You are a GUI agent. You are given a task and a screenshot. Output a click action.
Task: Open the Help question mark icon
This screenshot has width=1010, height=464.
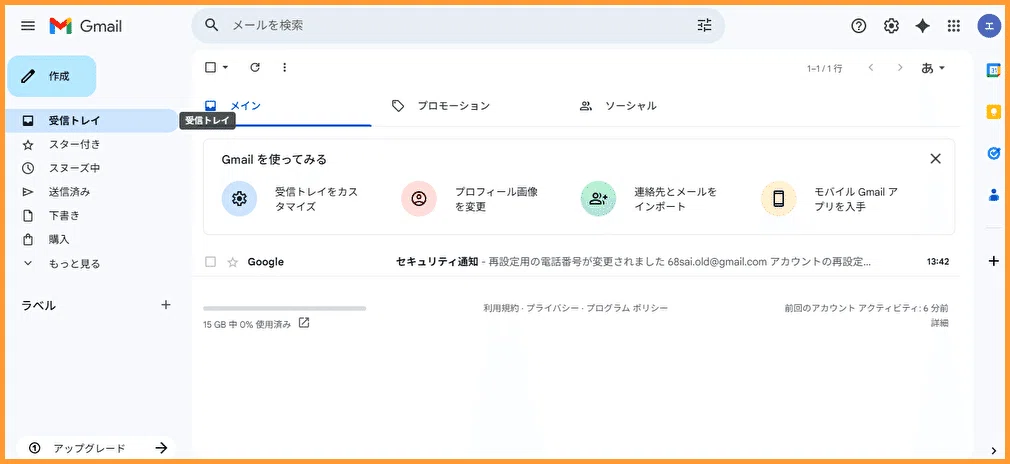pos(859,26)
